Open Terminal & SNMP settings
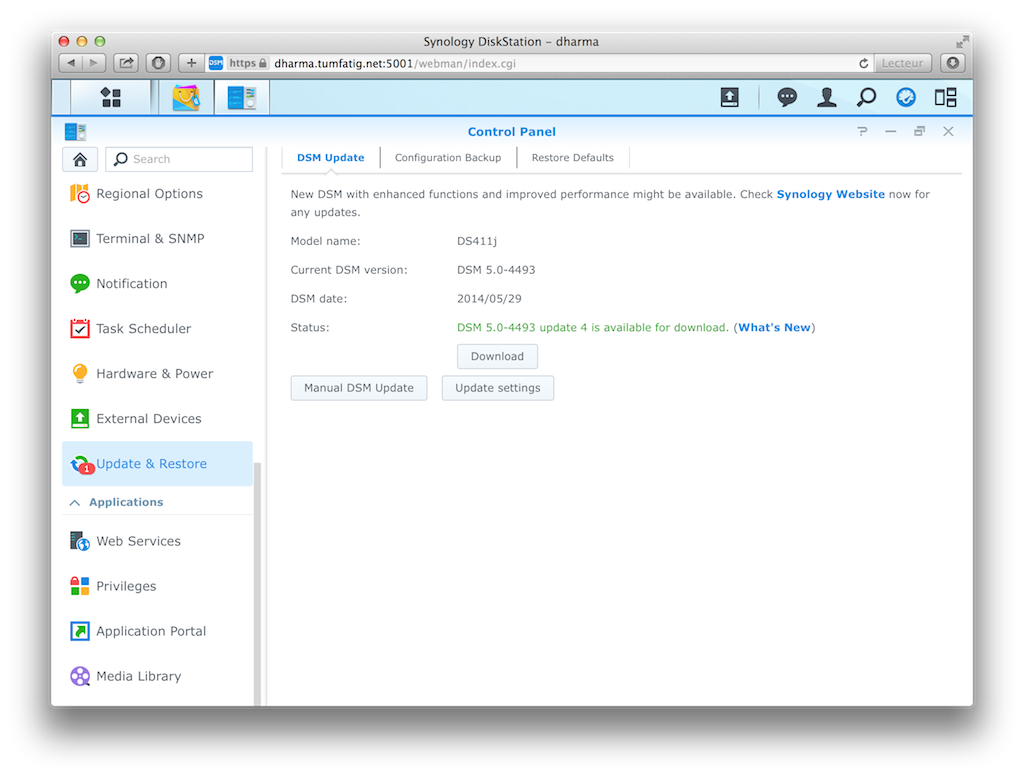 pos(157,239)
